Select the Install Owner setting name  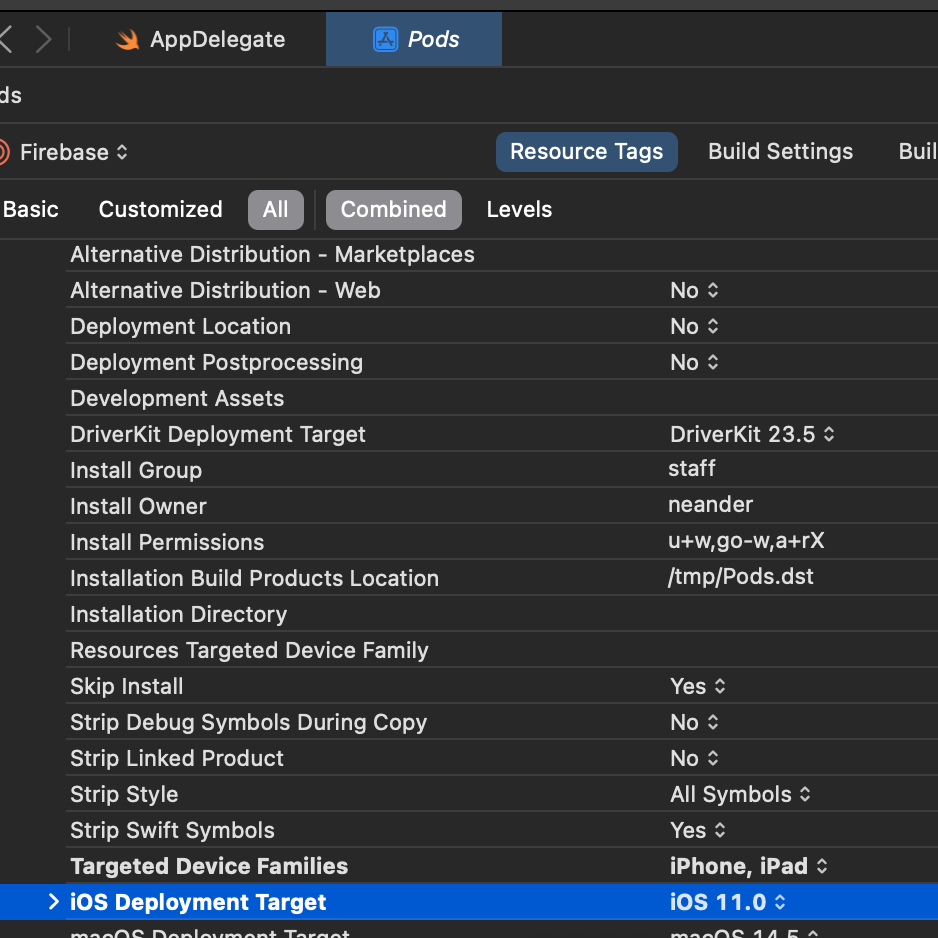click(x=138, y=506)
